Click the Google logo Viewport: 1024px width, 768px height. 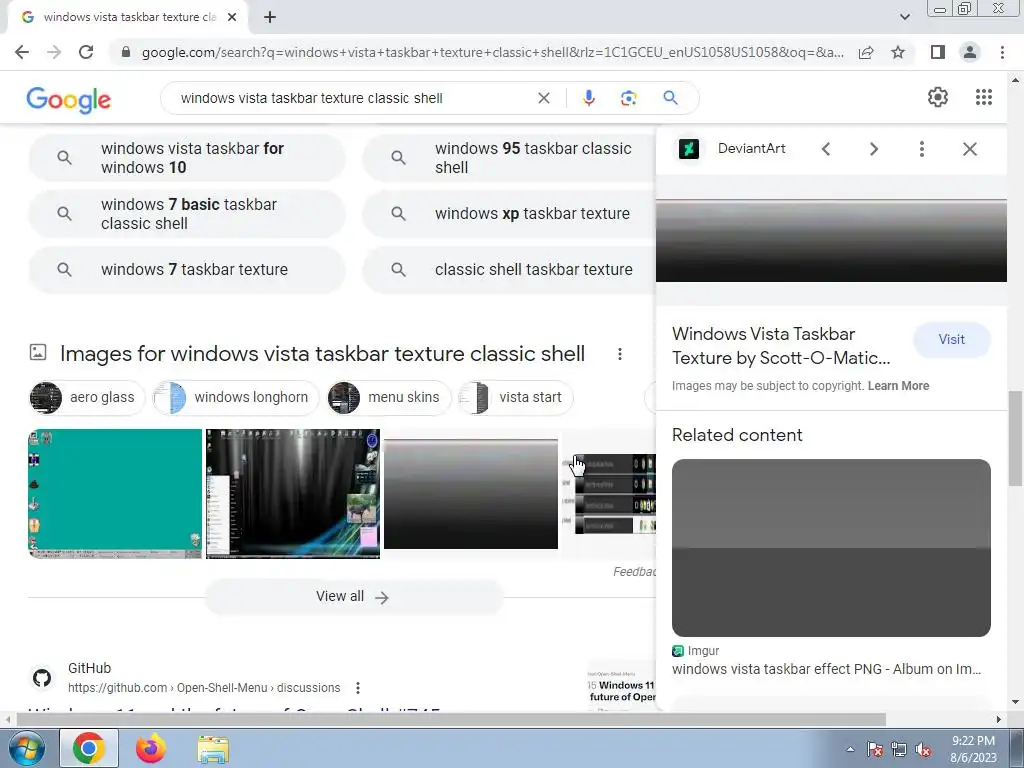tap(69, 99)
